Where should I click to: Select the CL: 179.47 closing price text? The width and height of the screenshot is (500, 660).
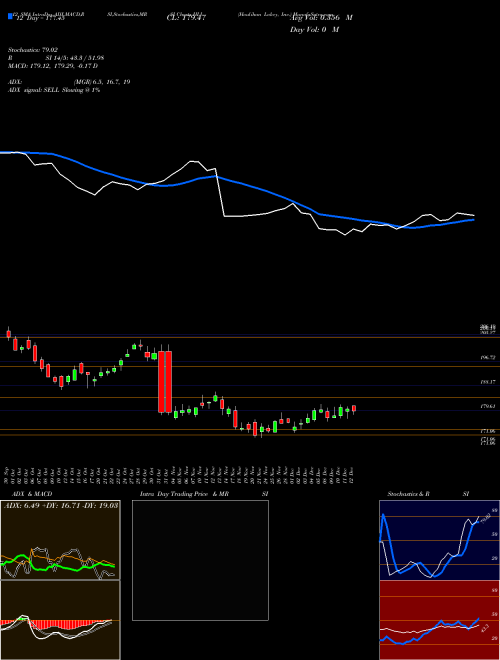coord(186,18)
